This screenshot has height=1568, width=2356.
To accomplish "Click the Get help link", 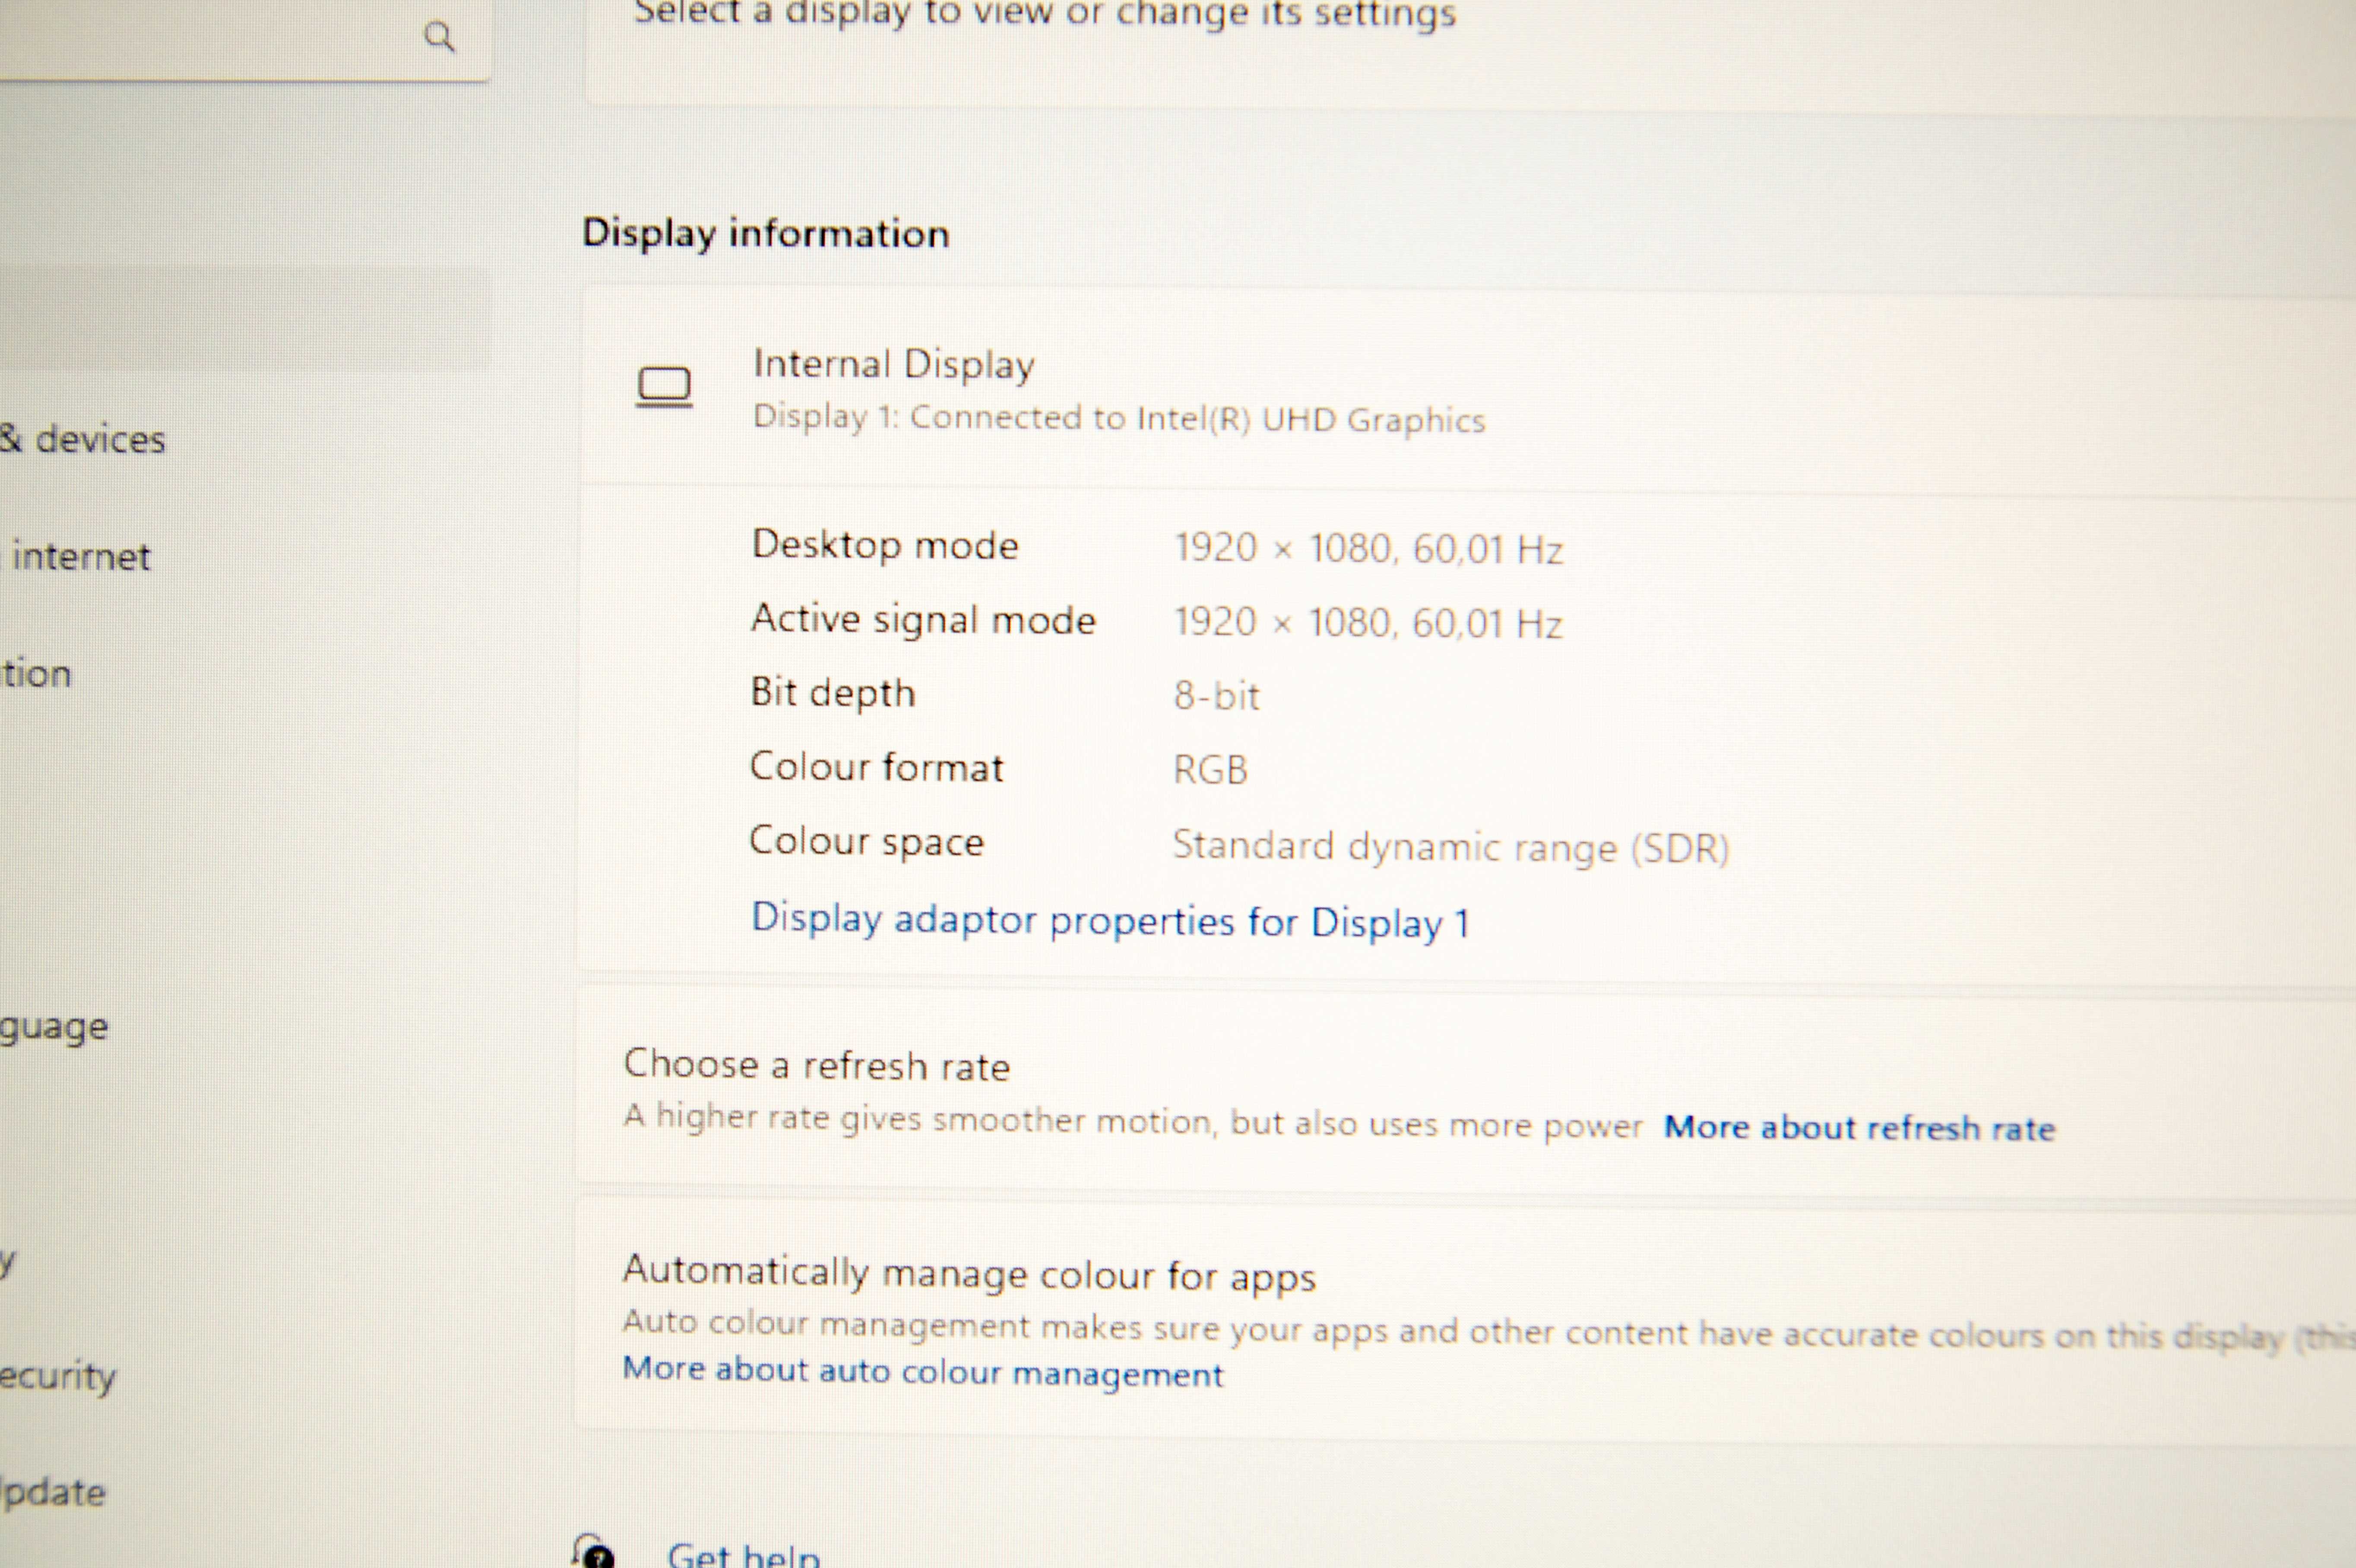I will tap(744, 1556).
